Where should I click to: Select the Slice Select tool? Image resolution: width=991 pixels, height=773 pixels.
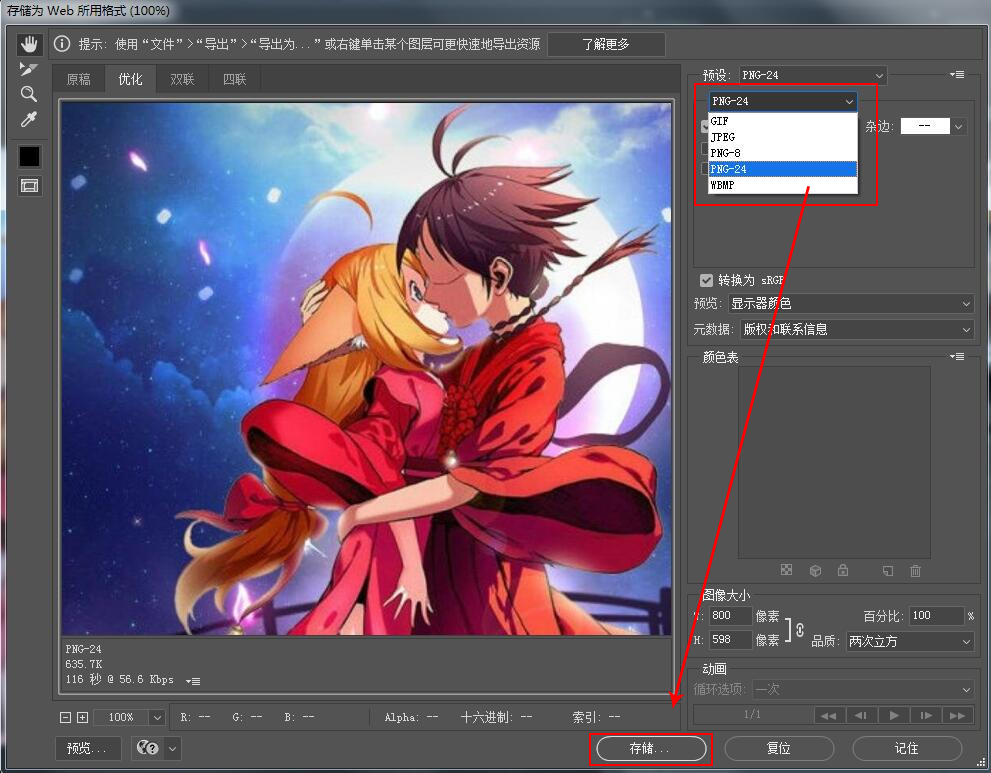(29, 69)
